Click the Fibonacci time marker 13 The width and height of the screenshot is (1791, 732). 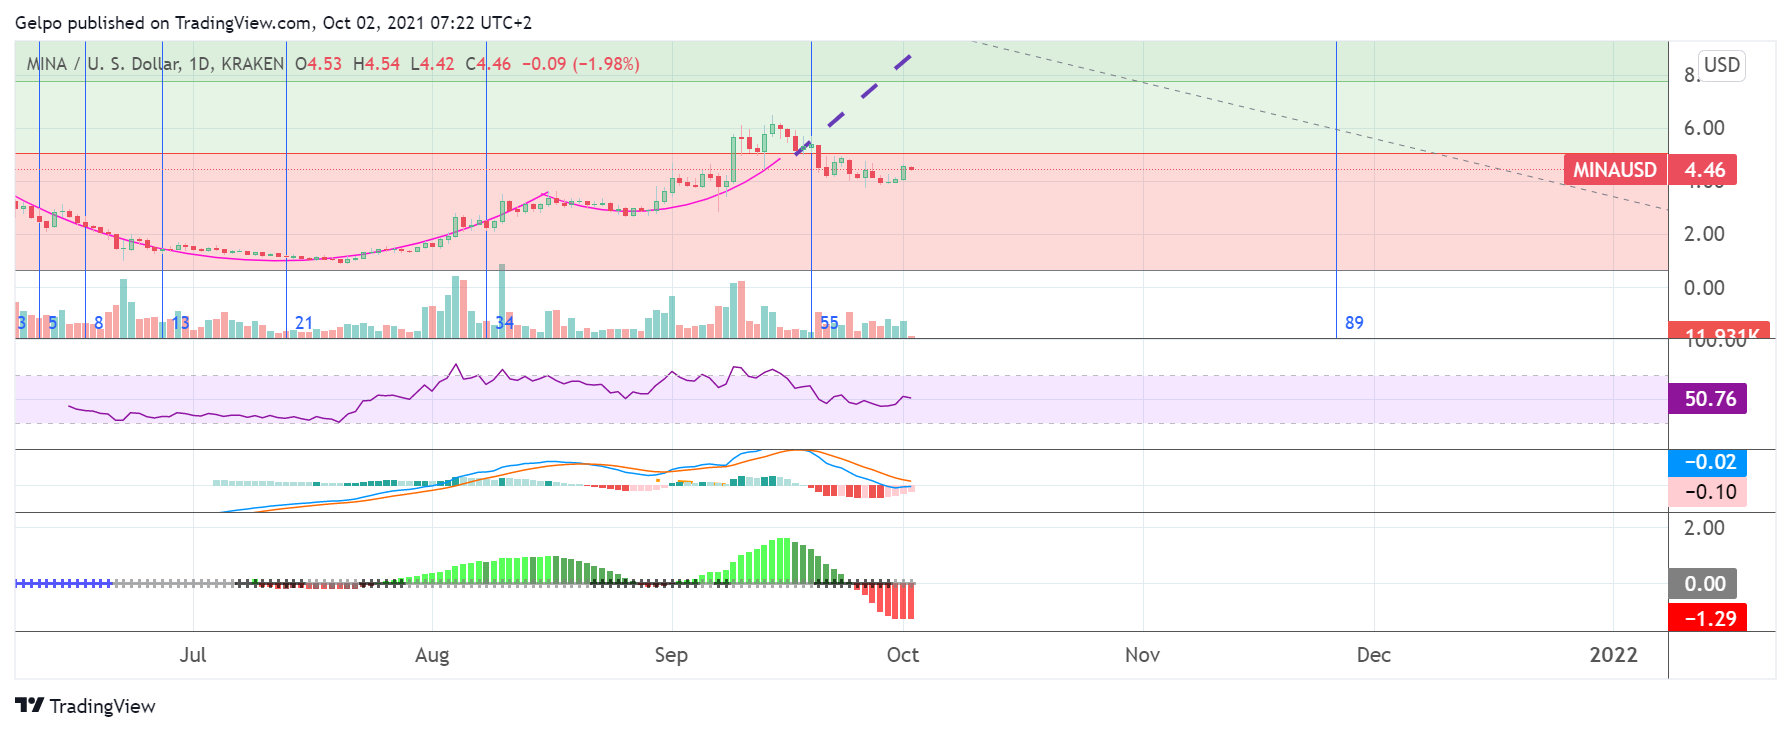180,323
